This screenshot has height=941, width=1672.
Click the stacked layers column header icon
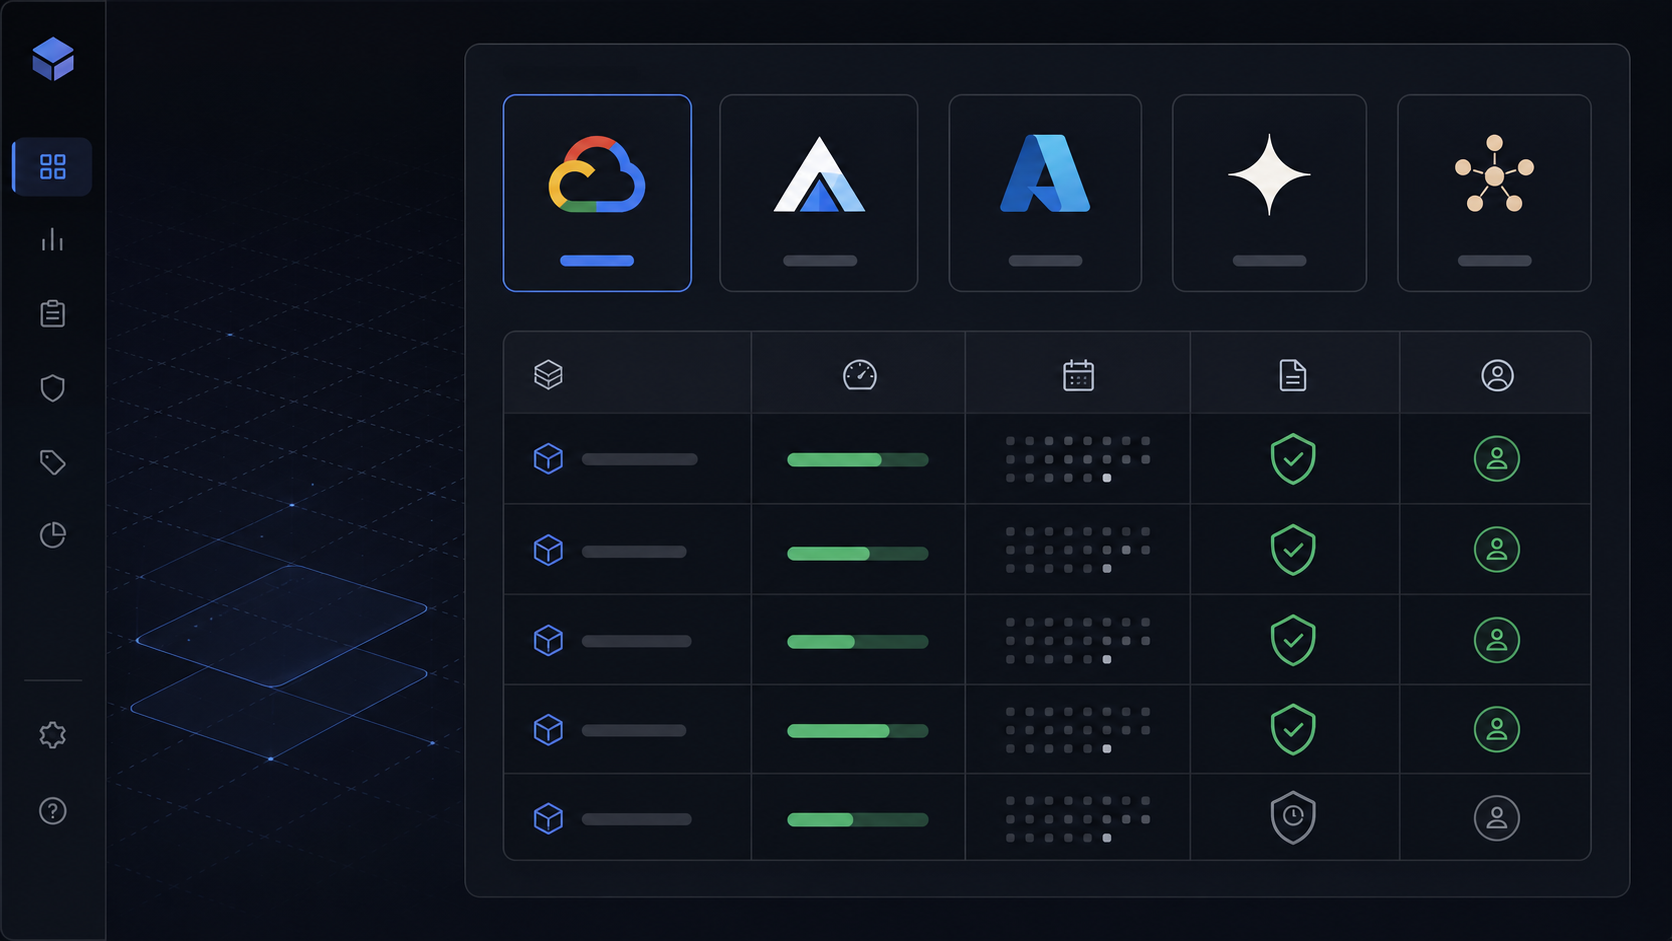click(548, 375)
